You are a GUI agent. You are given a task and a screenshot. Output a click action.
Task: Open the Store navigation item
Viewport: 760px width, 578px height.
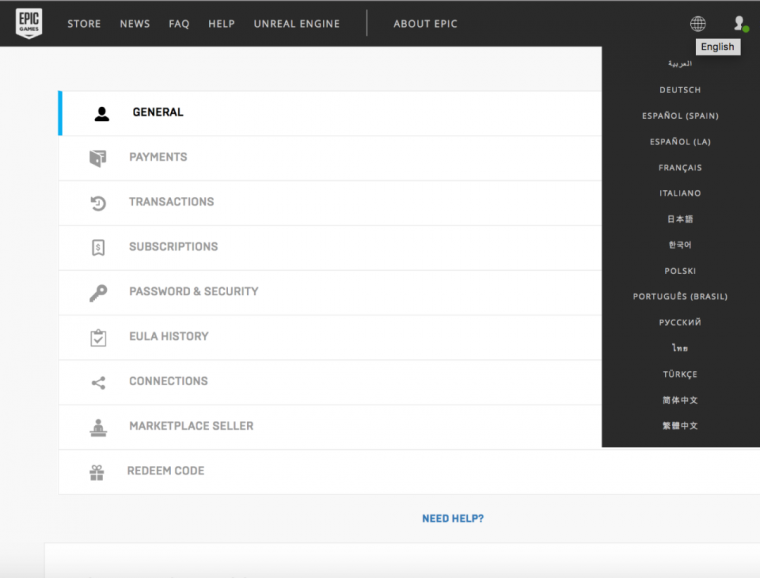[84, 24]
